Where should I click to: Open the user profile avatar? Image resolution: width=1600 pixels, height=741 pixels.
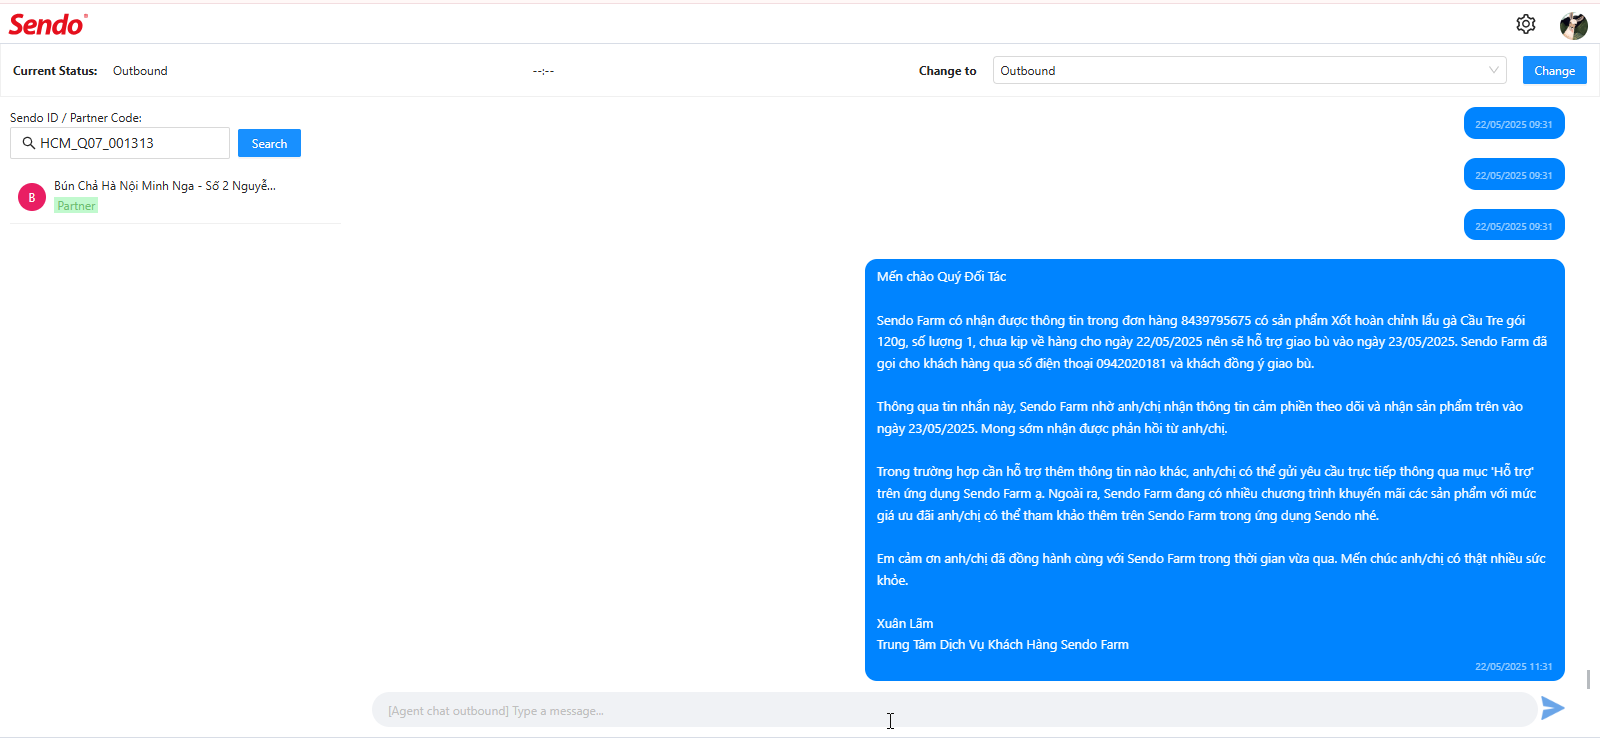(1573, 25)
